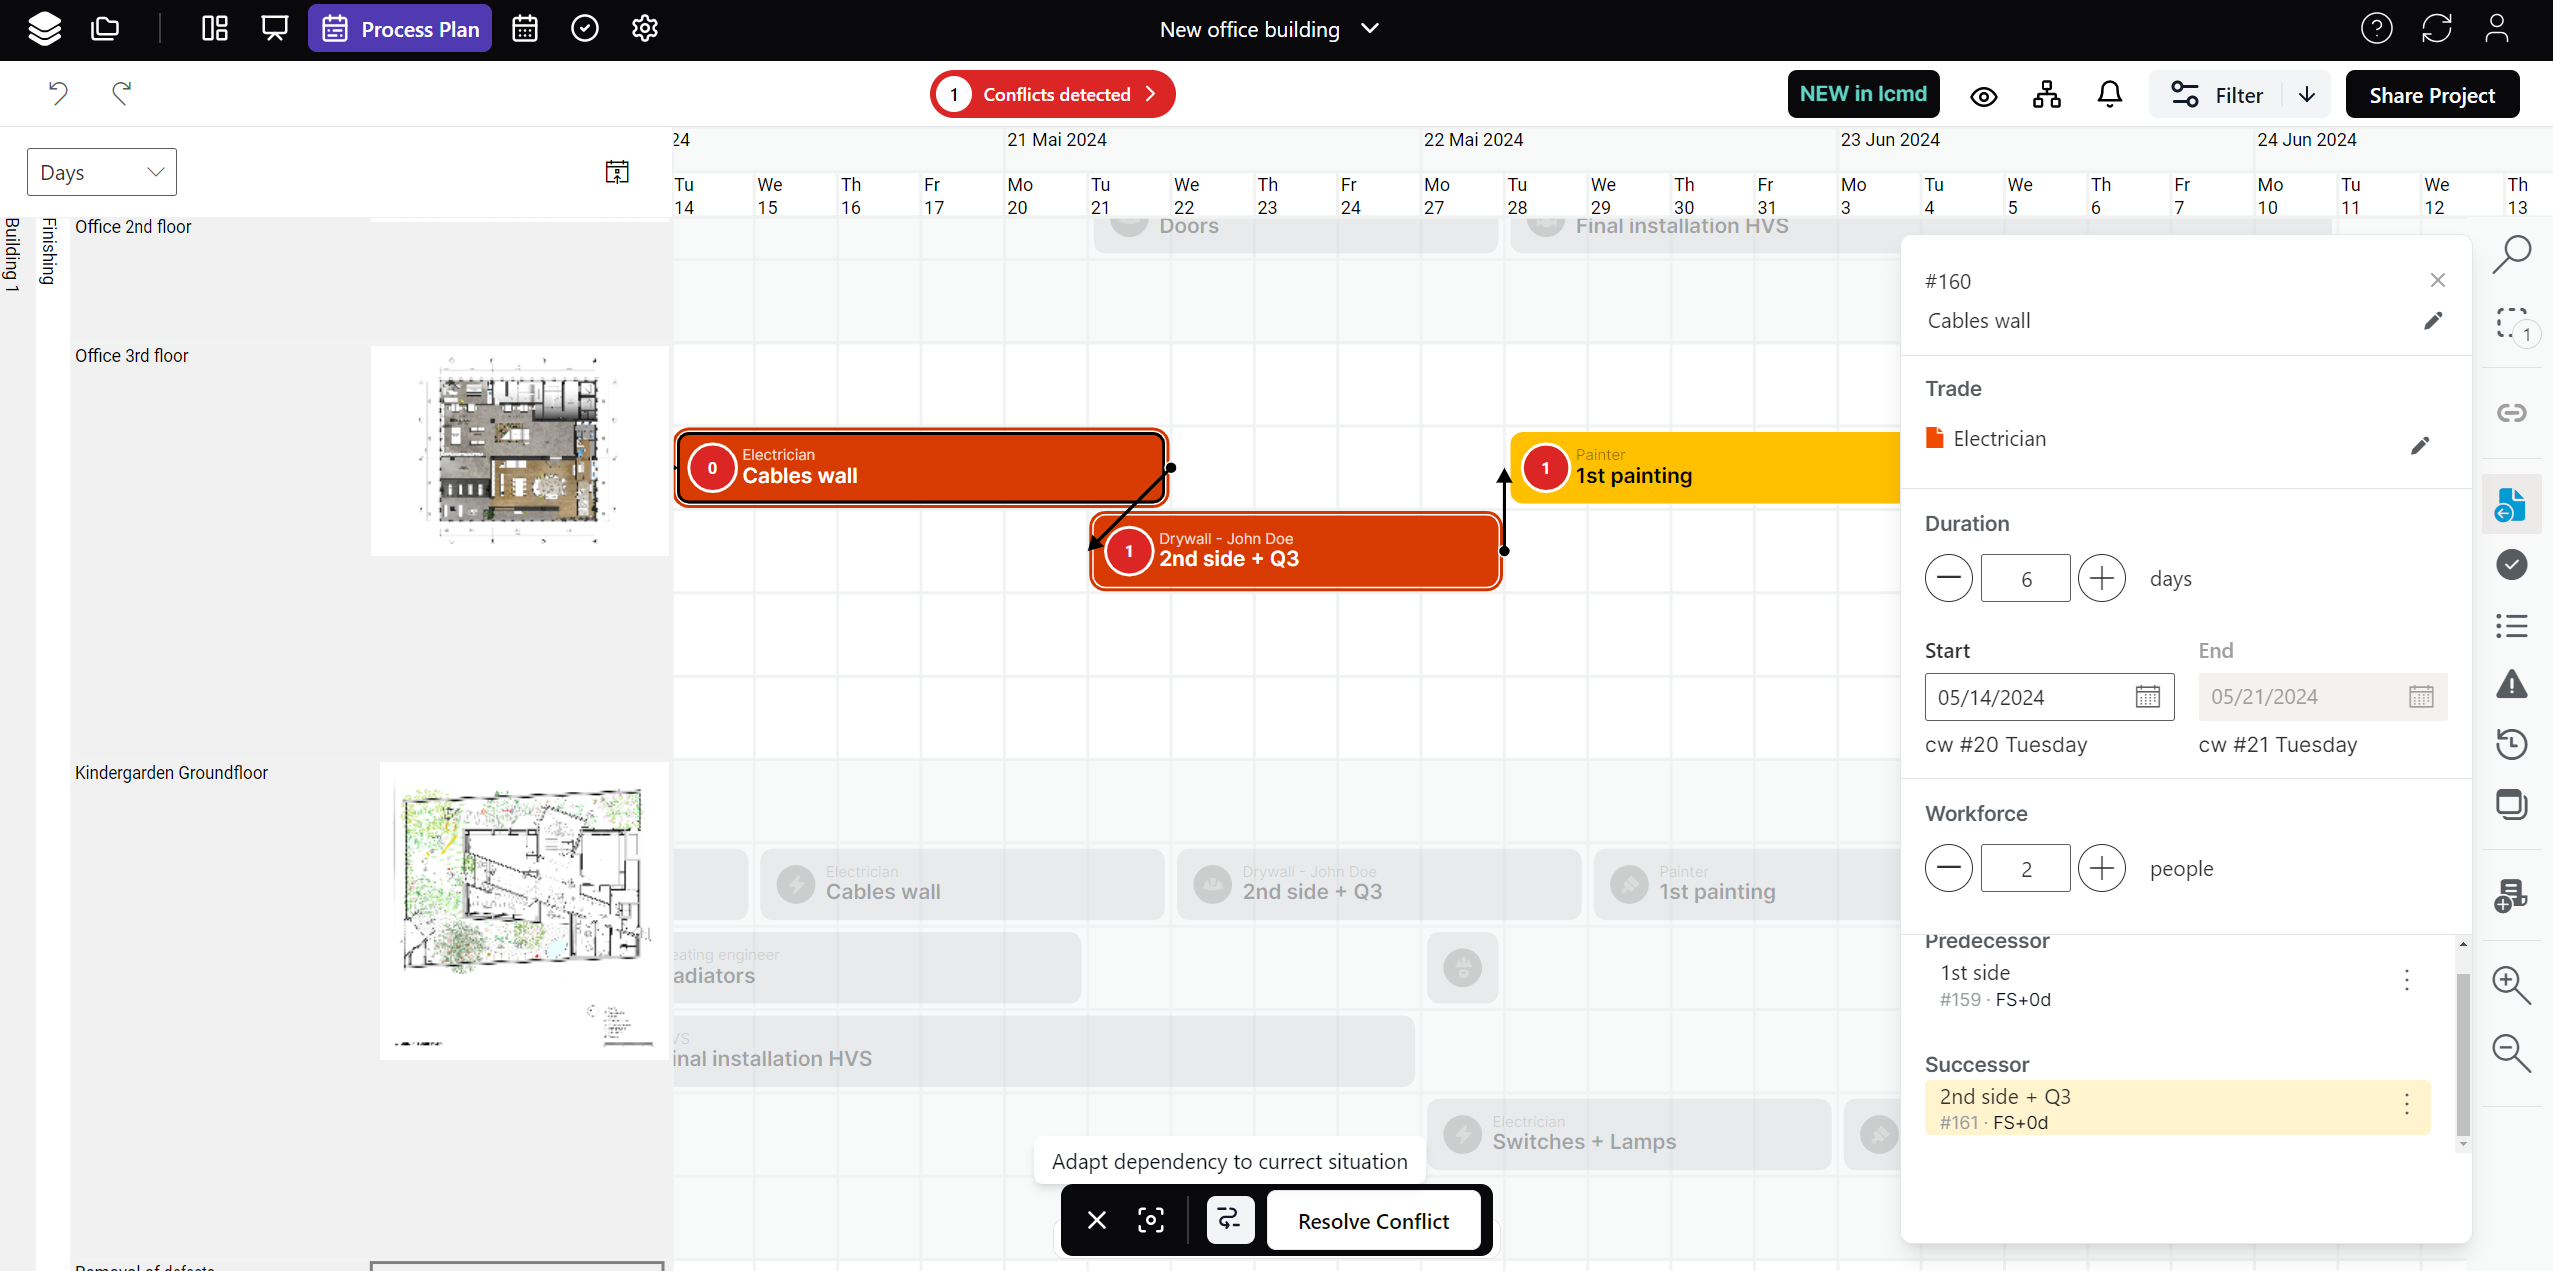This screenshot has height=1271, width=2553.
Task: Open the history clock icon in sidebar
Action: tap(2511, 744)
